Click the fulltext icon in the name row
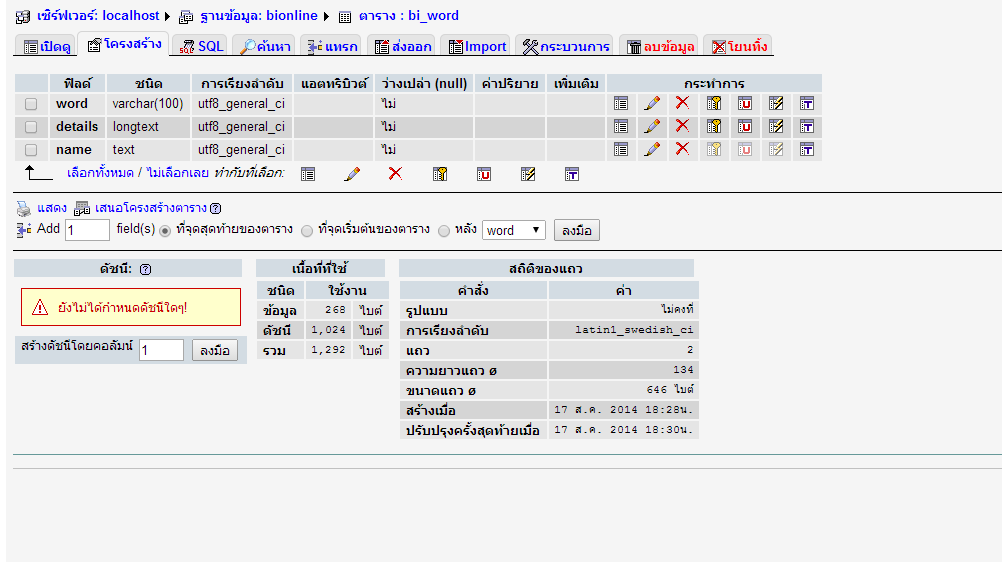The image size is (1002, 562). (807, 149)
